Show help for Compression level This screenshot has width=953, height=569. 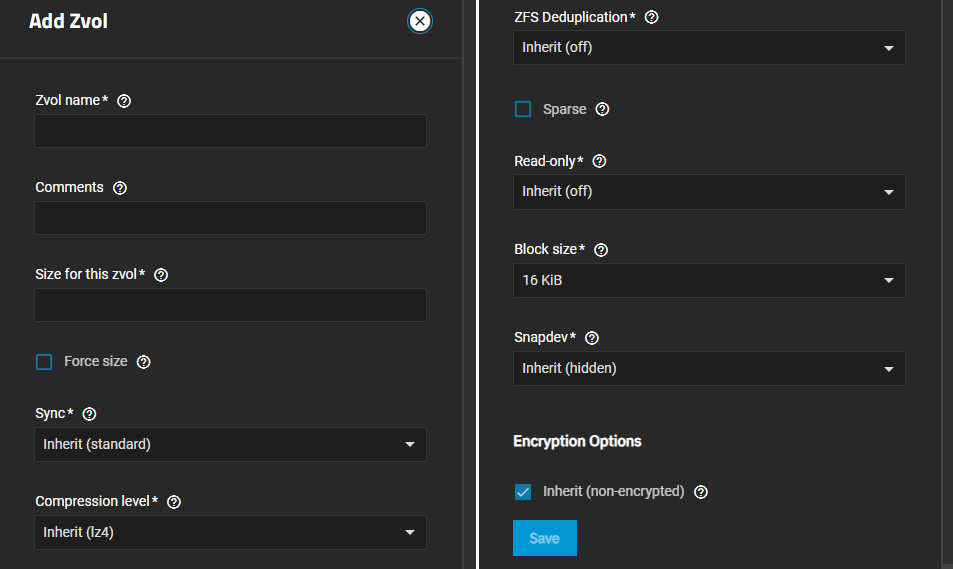pyautogui.click(x=174, y=502)
